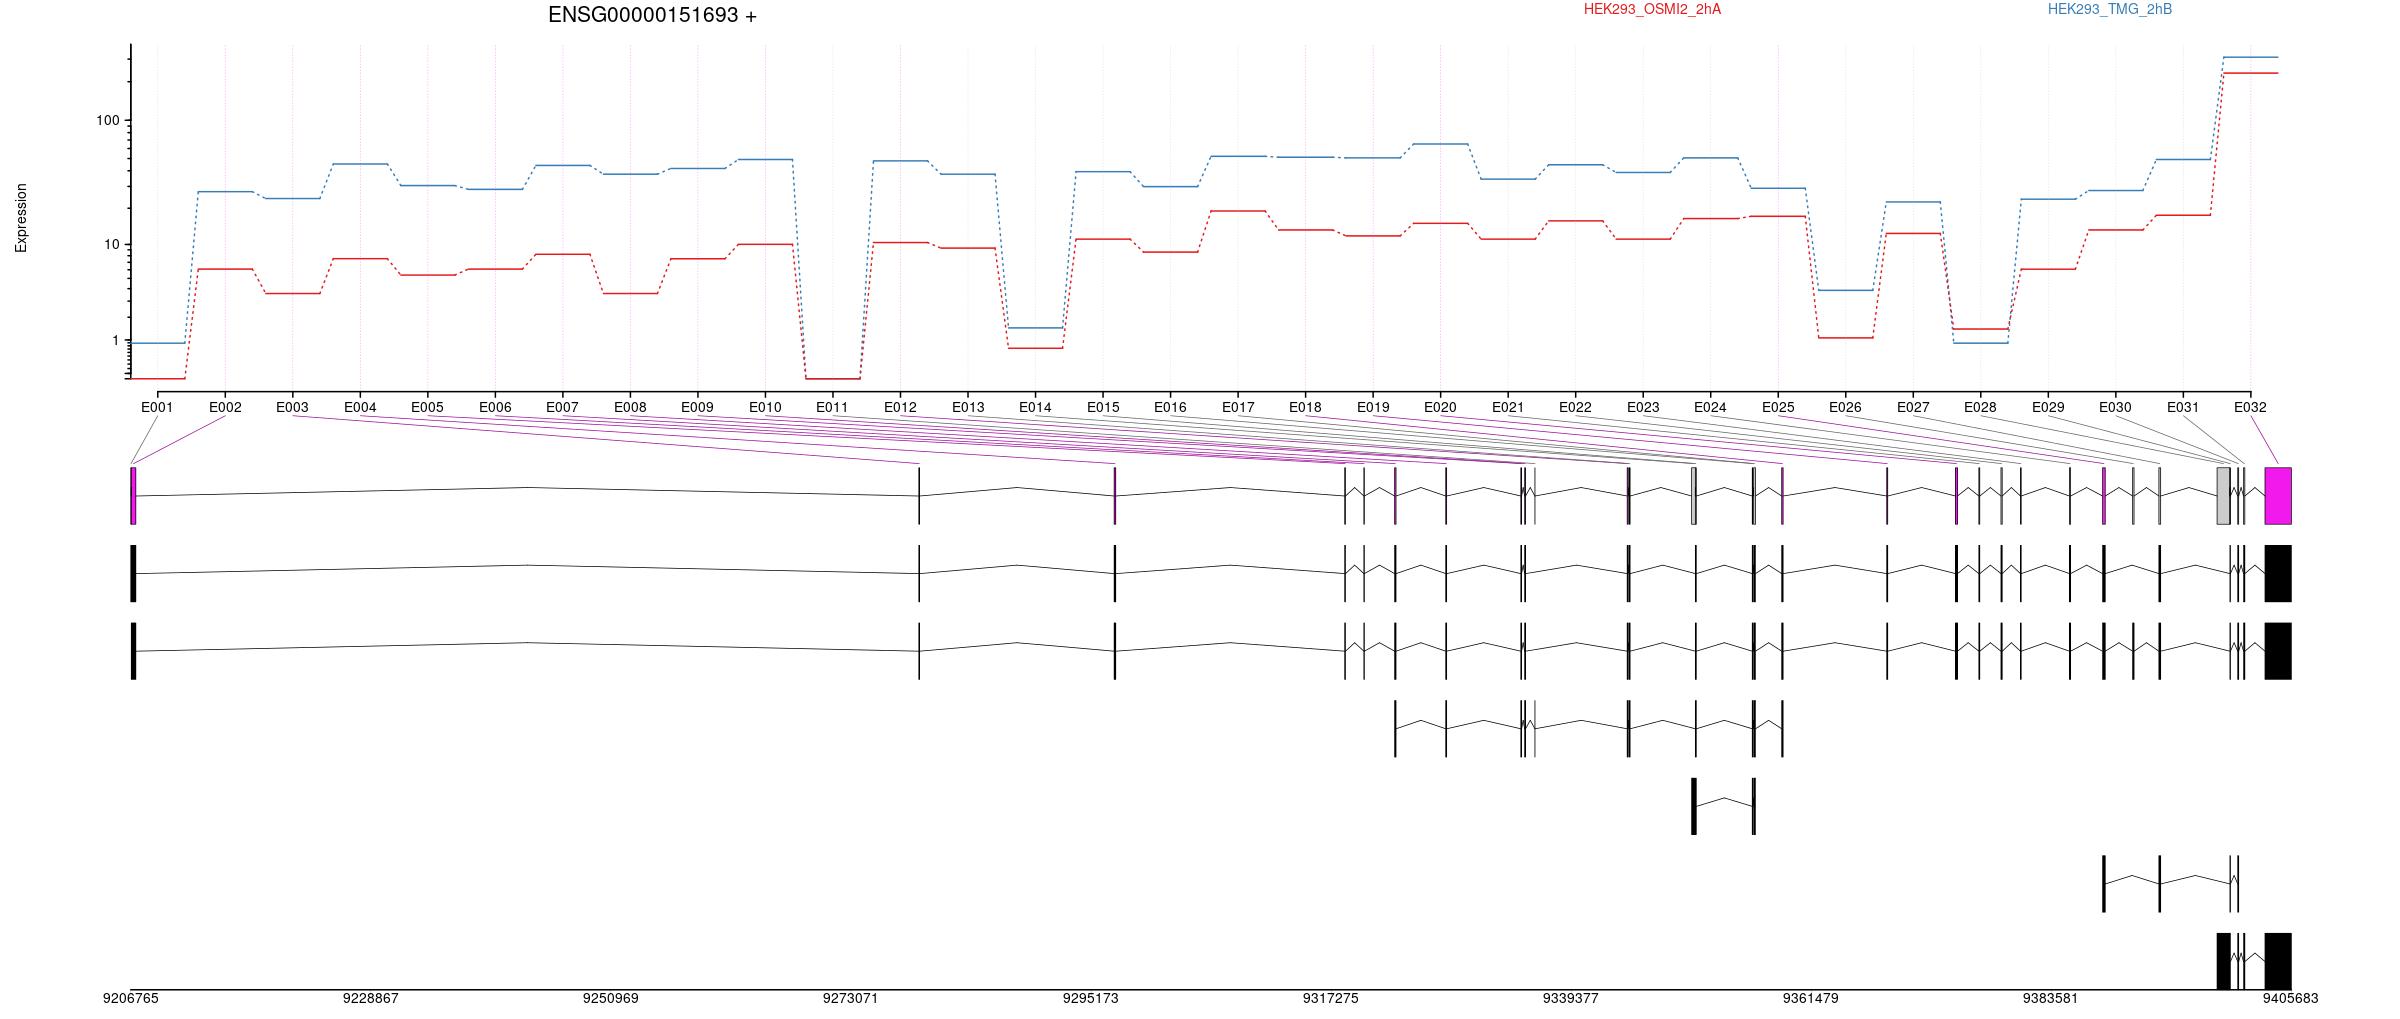
Task: Click genomic coordinate 9383581
Action: pos(2051,998)
